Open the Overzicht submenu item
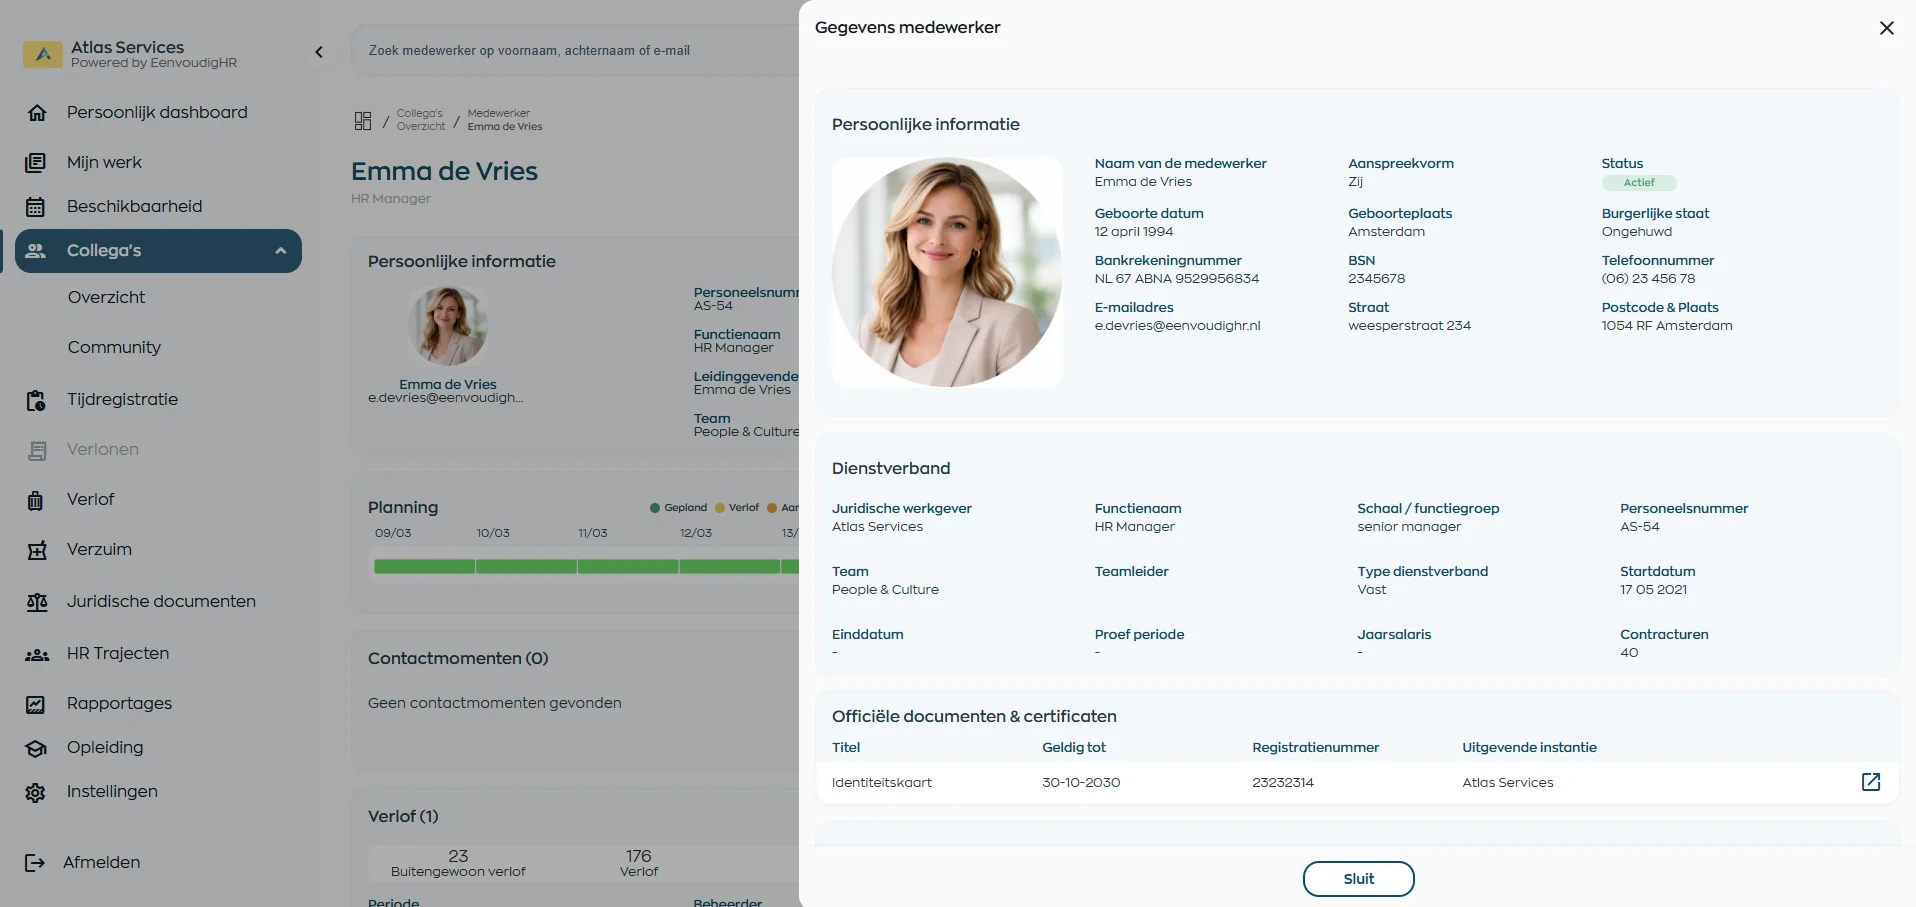The height and width of the screenshot is (907, 1916). pyautogui.click(x=107, y=298)
